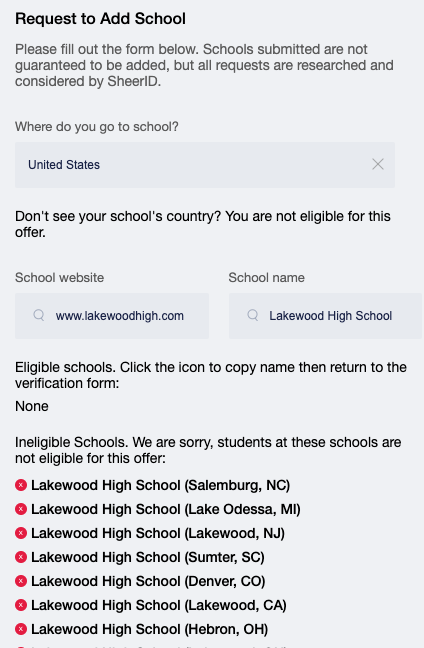Click red X icon beside Lakewood, NJ school
424x648 pixels.
pos(21,533)
